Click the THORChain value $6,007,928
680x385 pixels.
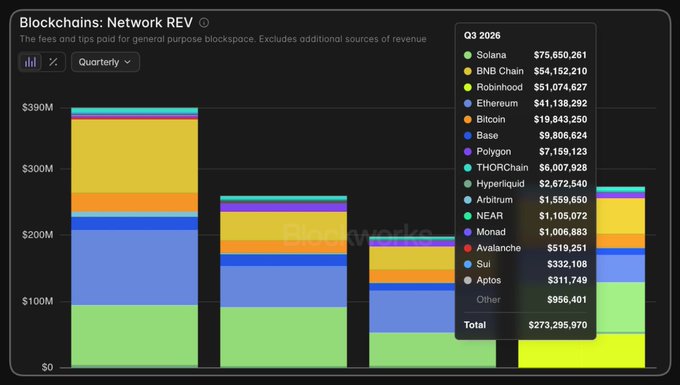563,167
